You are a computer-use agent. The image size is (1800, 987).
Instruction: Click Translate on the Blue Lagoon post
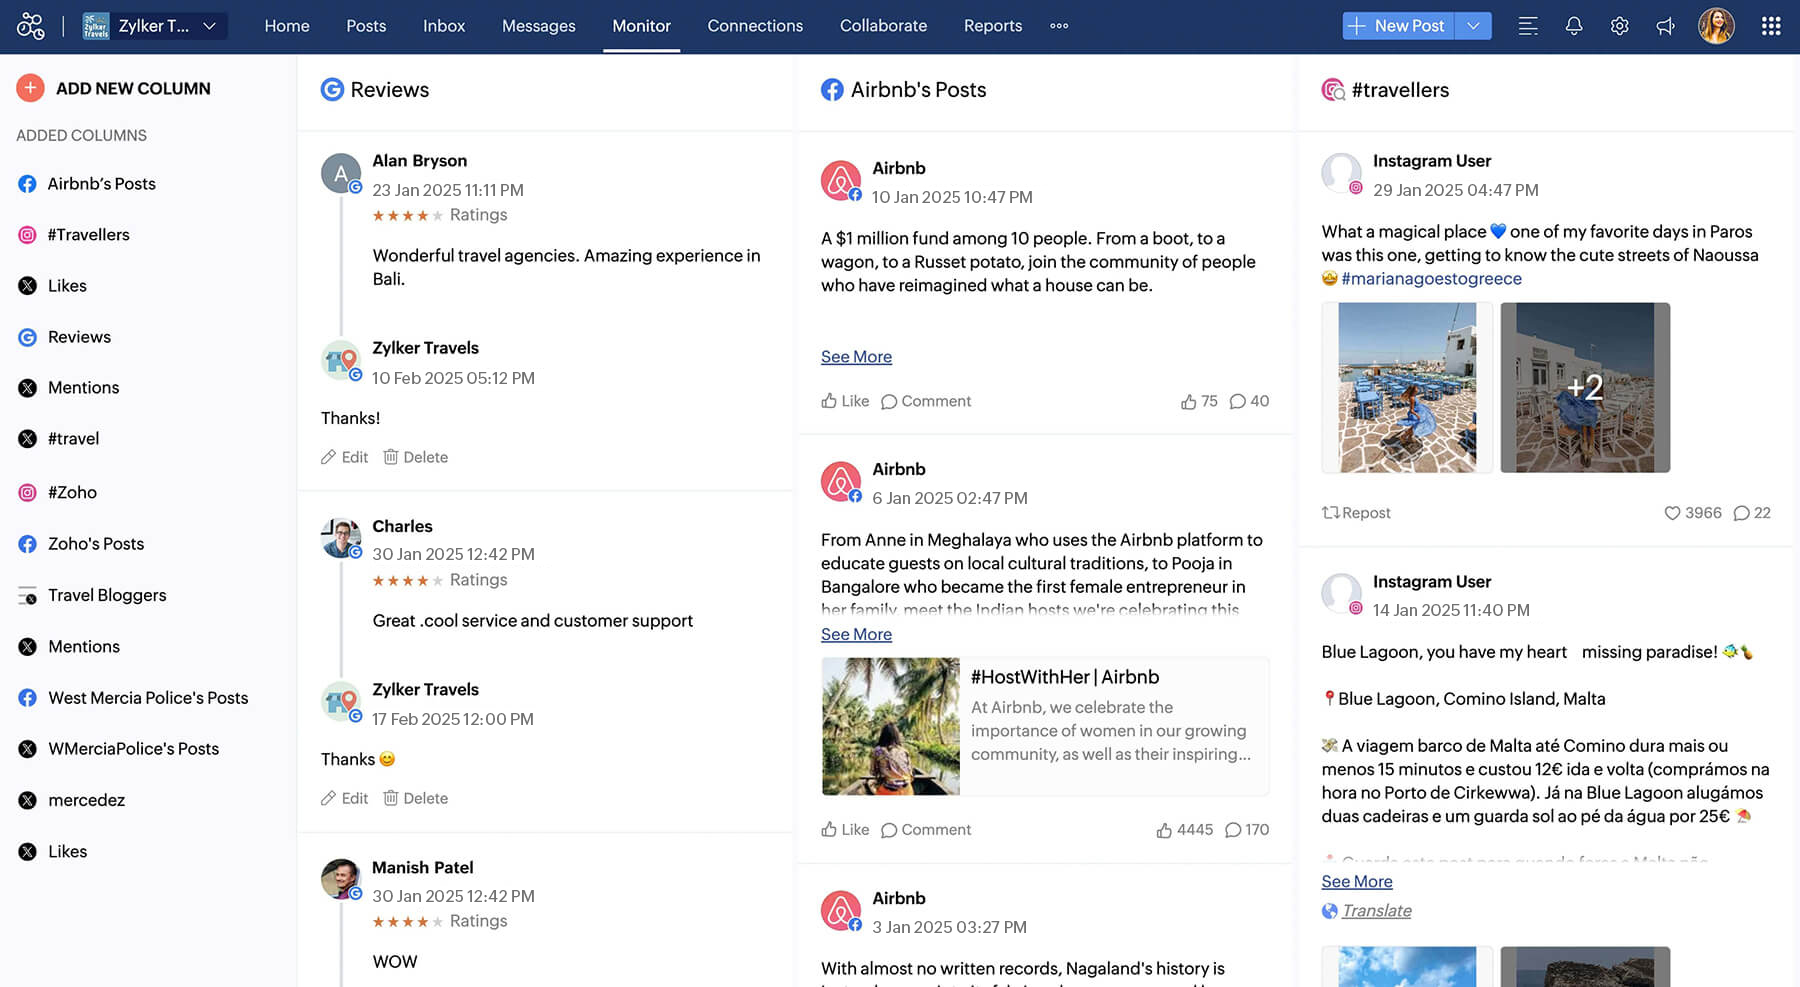click(x=1376, y=911)
